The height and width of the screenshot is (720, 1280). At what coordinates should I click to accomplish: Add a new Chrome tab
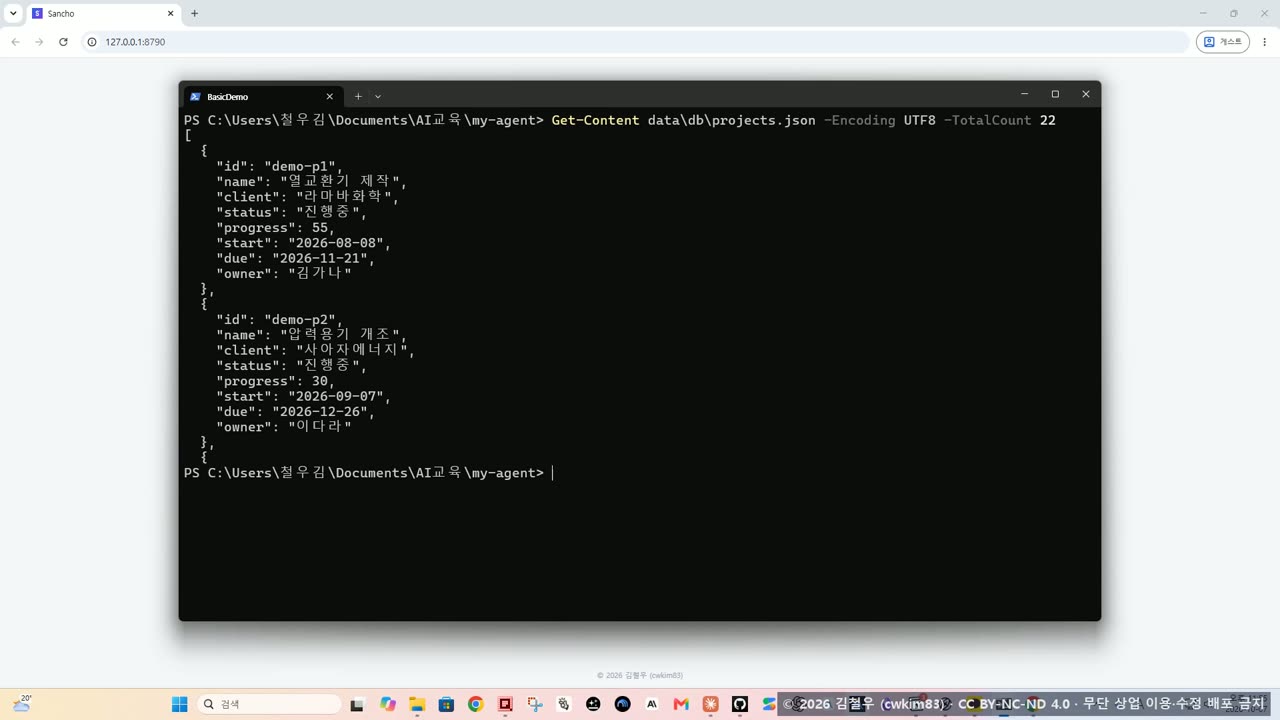coord(194,14)
